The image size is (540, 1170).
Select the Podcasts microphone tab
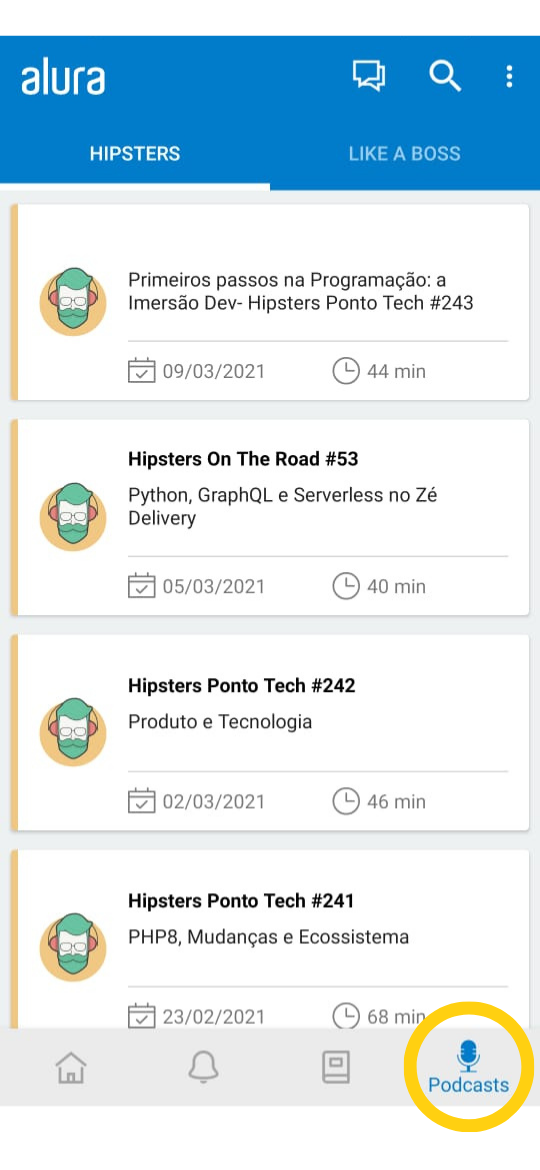point(468,1068)
